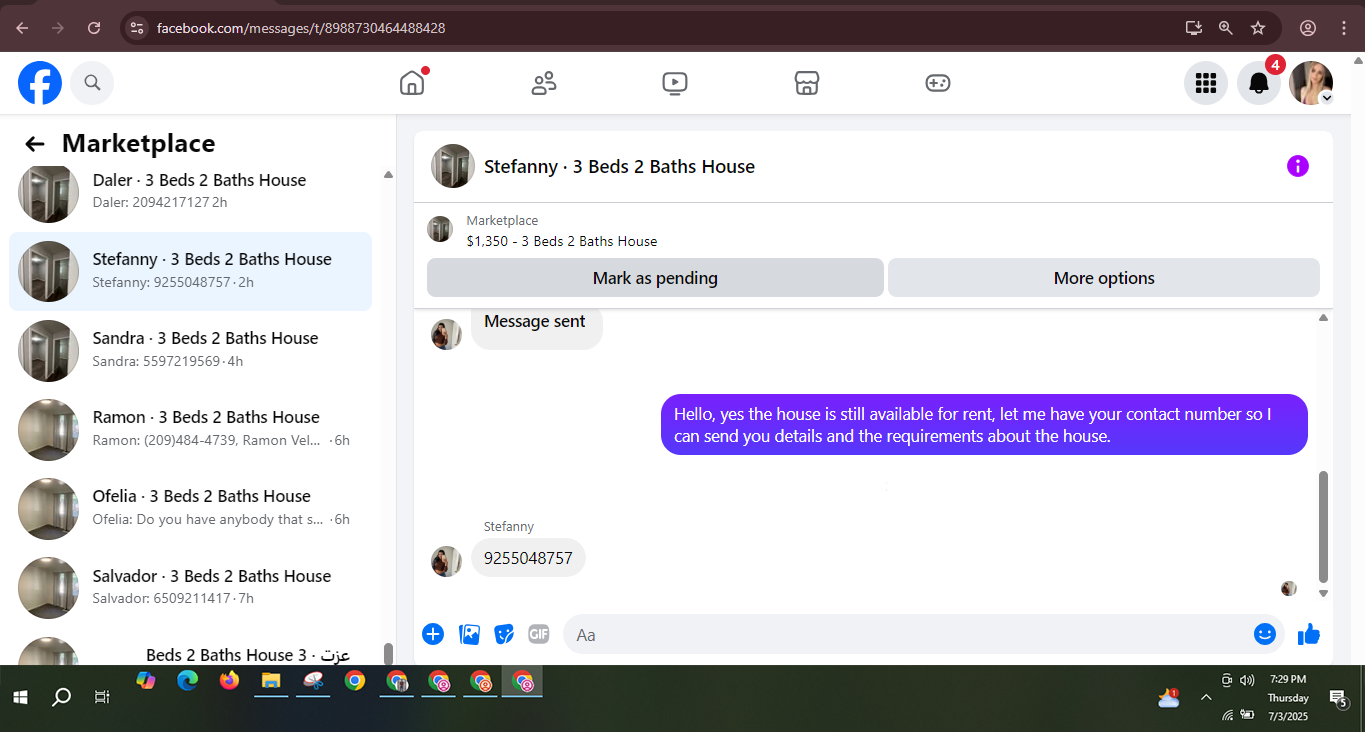
Task: Click the 9255048757 message bubble
Action: click(x=528, y=558)
